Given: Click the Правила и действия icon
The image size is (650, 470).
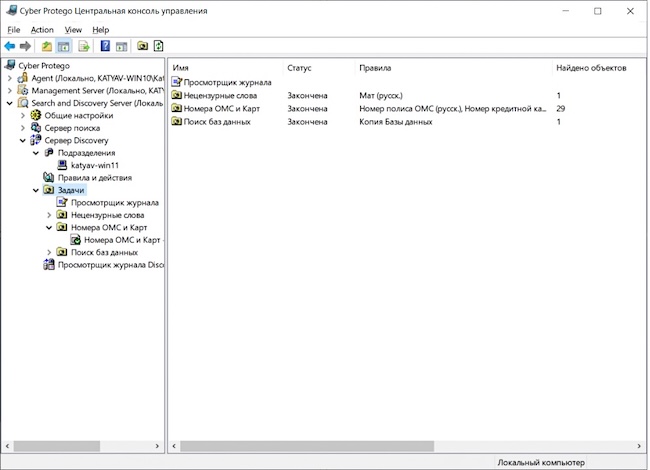Looking at the screenshot, I should pos(49,177).
